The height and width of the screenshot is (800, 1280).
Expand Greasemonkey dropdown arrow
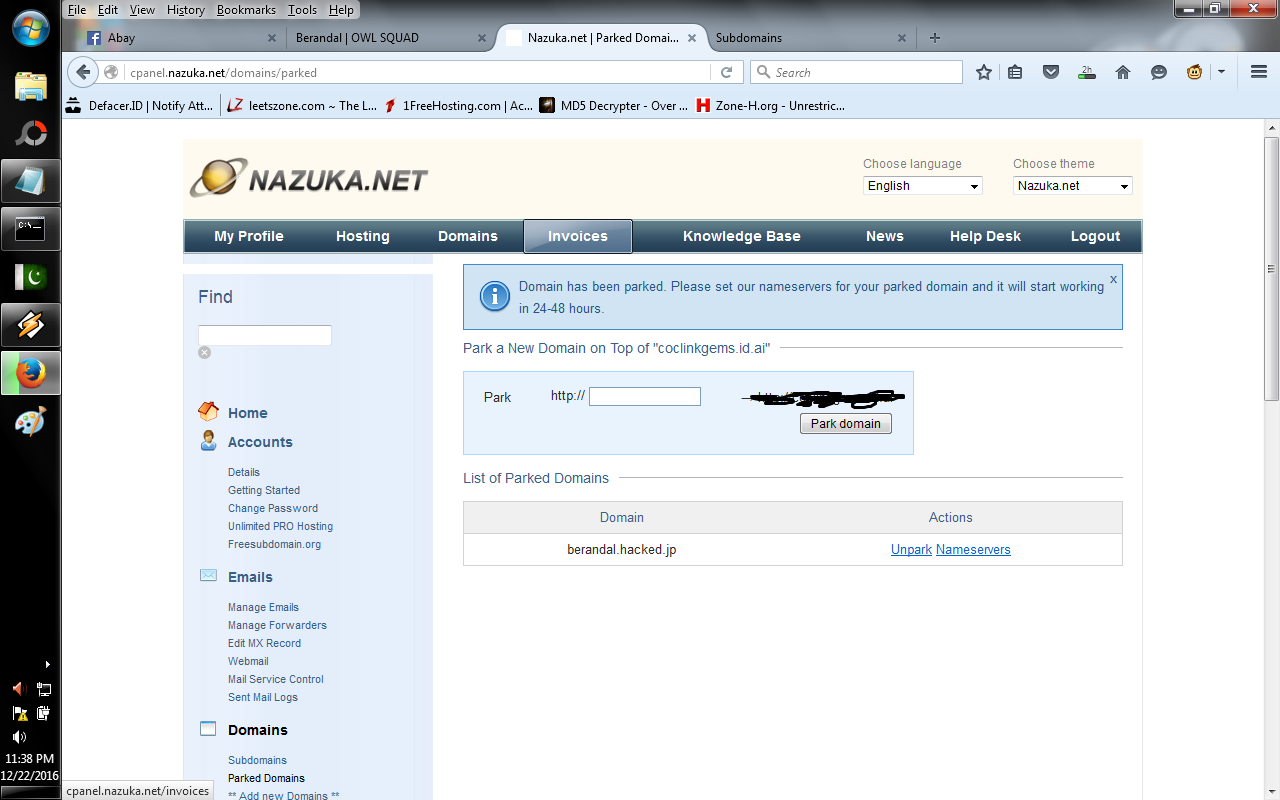tap(1221, 72)
